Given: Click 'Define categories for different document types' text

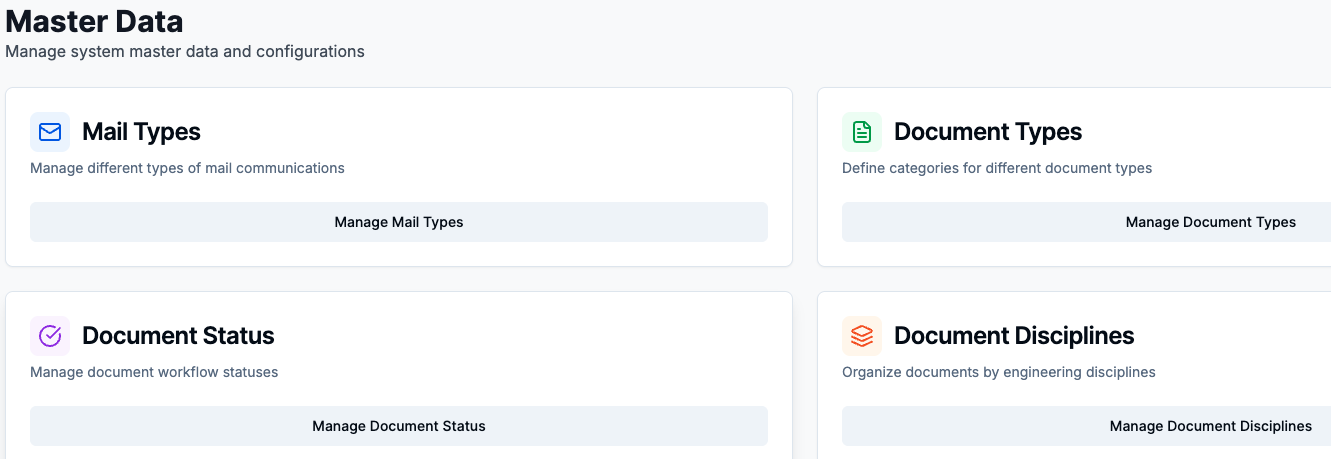Looking at the screenshot, I should [996, 168].
